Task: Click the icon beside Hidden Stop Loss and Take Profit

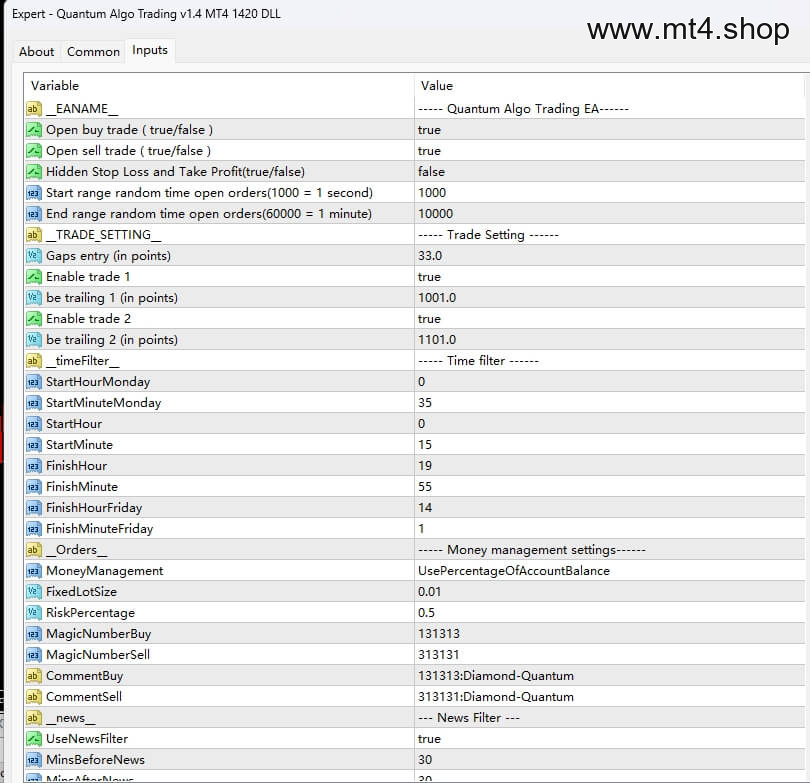Action: [34, 172]
